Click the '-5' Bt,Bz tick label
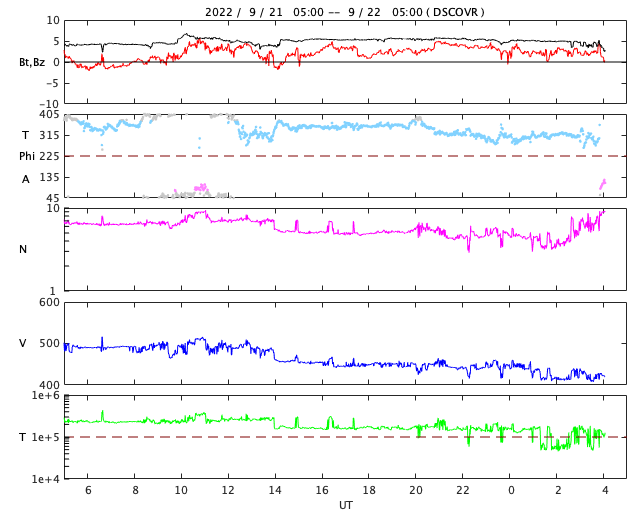The height and width of the screenshot is (512, 640). (53, 83)
